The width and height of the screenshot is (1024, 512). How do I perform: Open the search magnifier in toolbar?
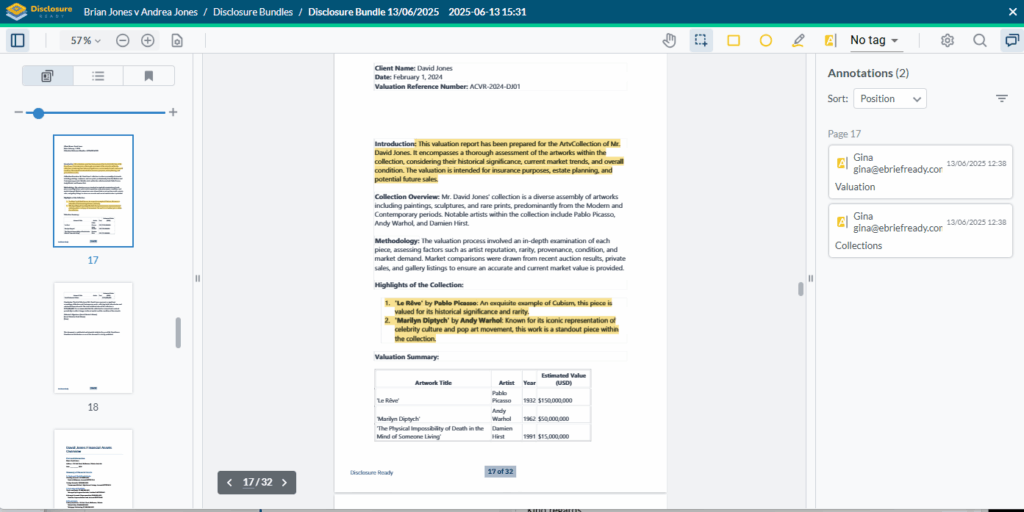coord(979,41)
